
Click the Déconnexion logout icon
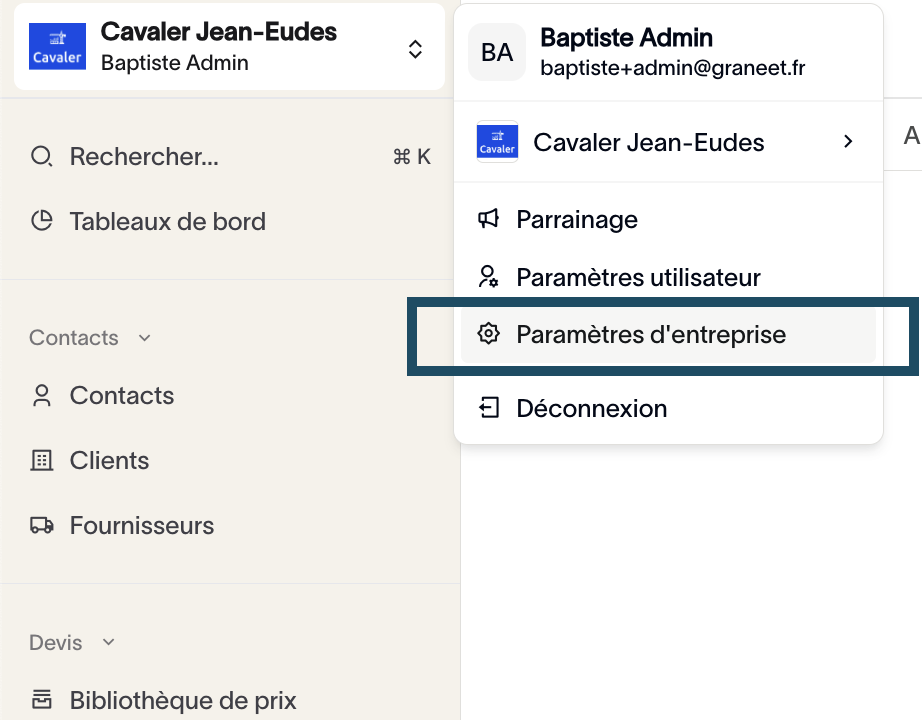click(488, 408)
